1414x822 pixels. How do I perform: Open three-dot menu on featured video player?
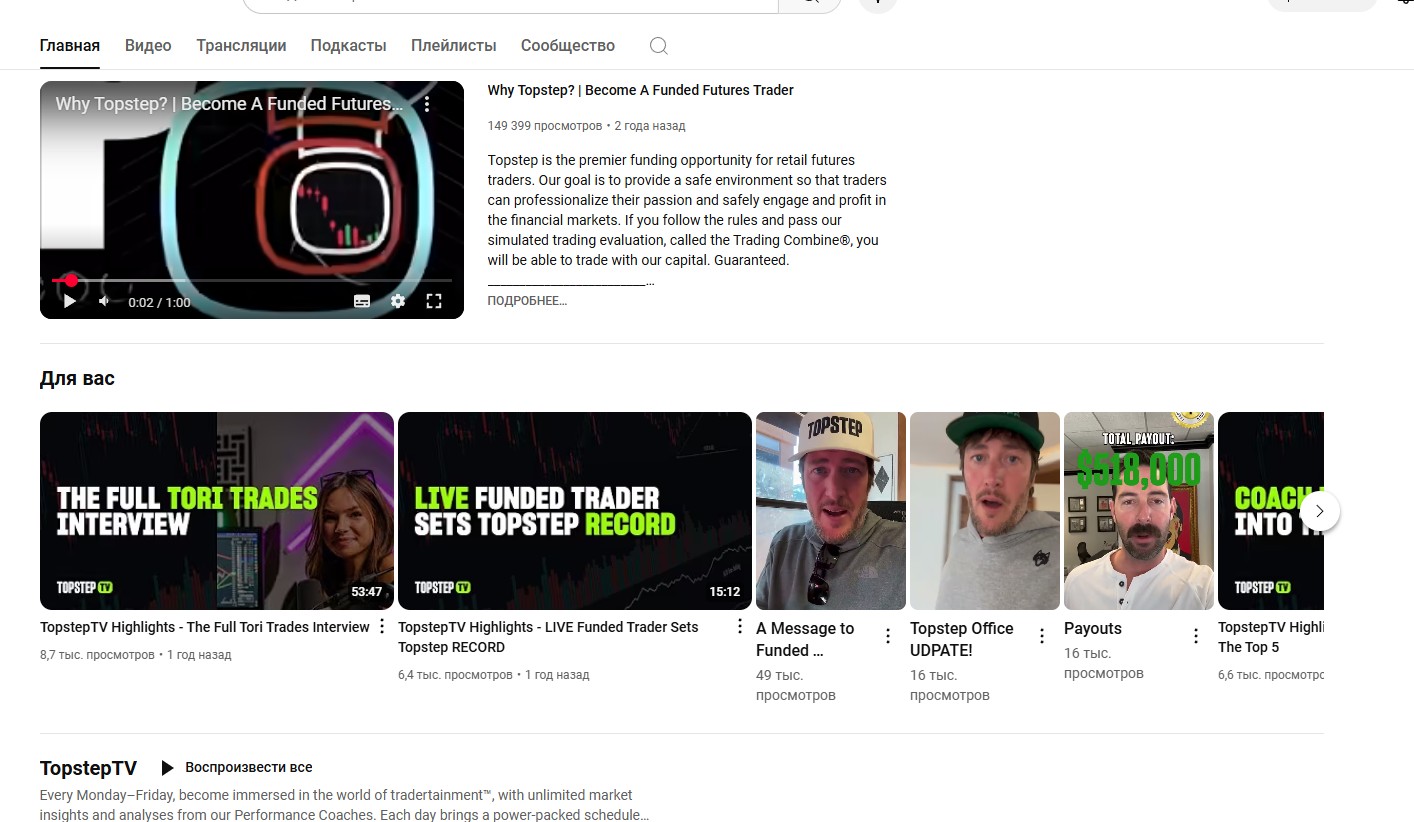[x=427, y=104]
